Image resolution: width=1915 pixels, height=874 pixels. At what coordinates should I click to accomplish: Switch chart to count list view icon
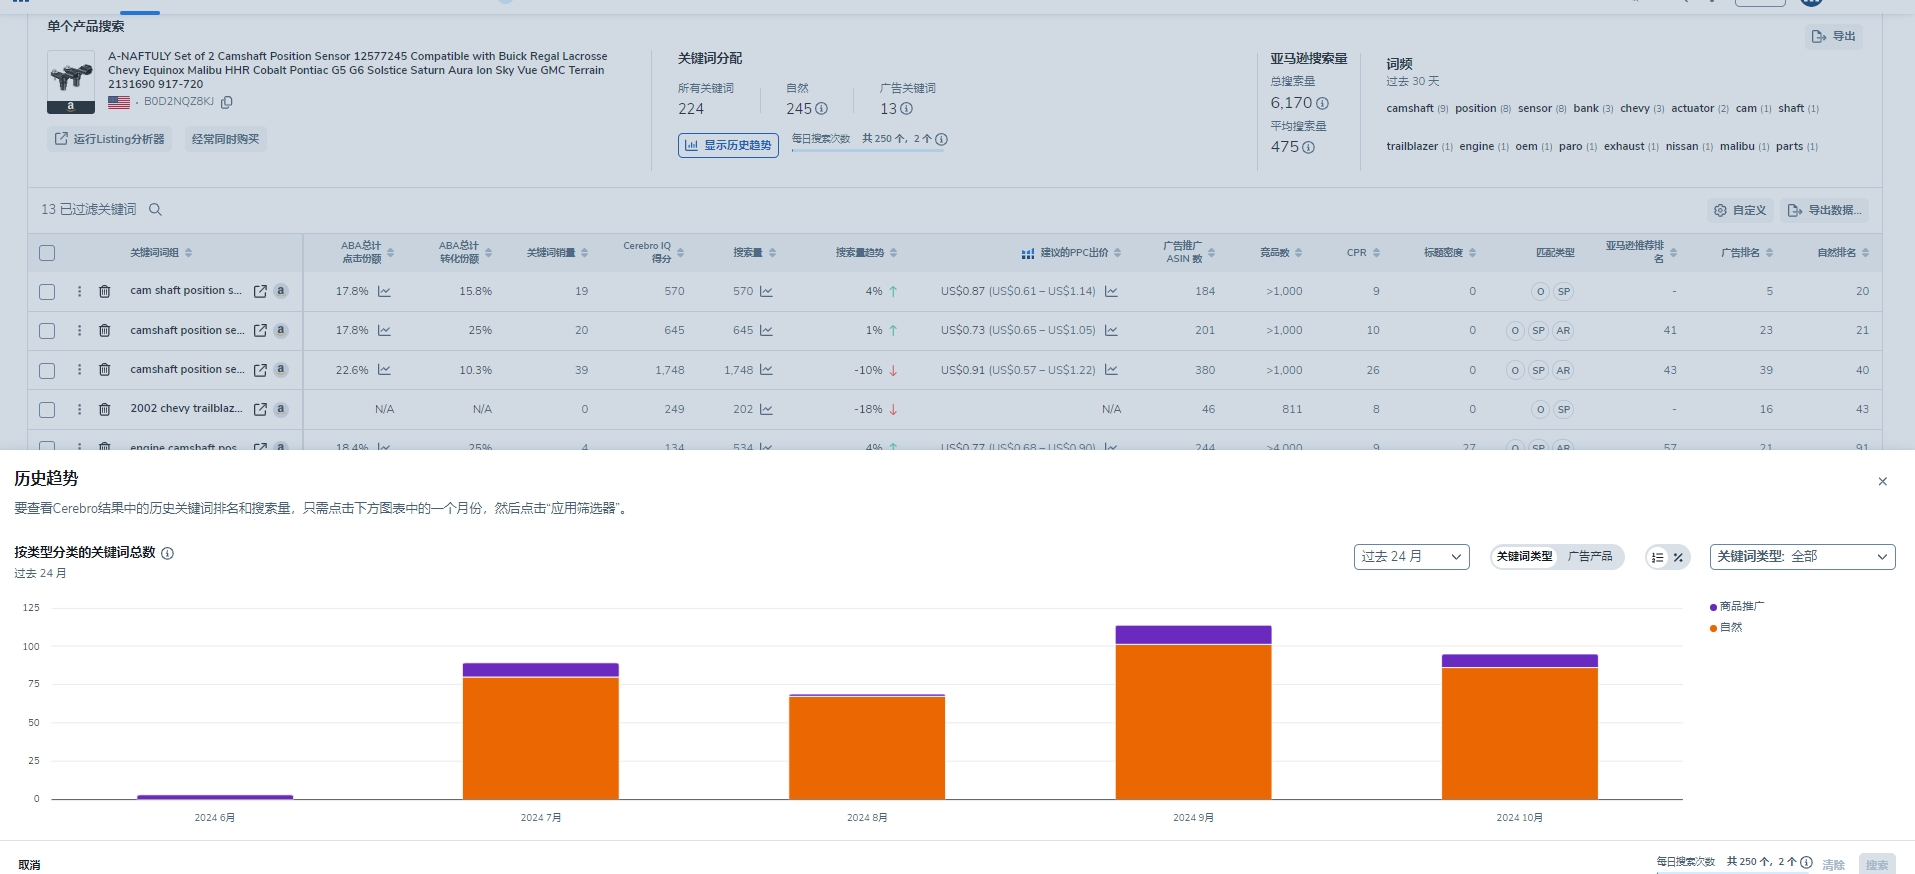tap(1657, 557)
